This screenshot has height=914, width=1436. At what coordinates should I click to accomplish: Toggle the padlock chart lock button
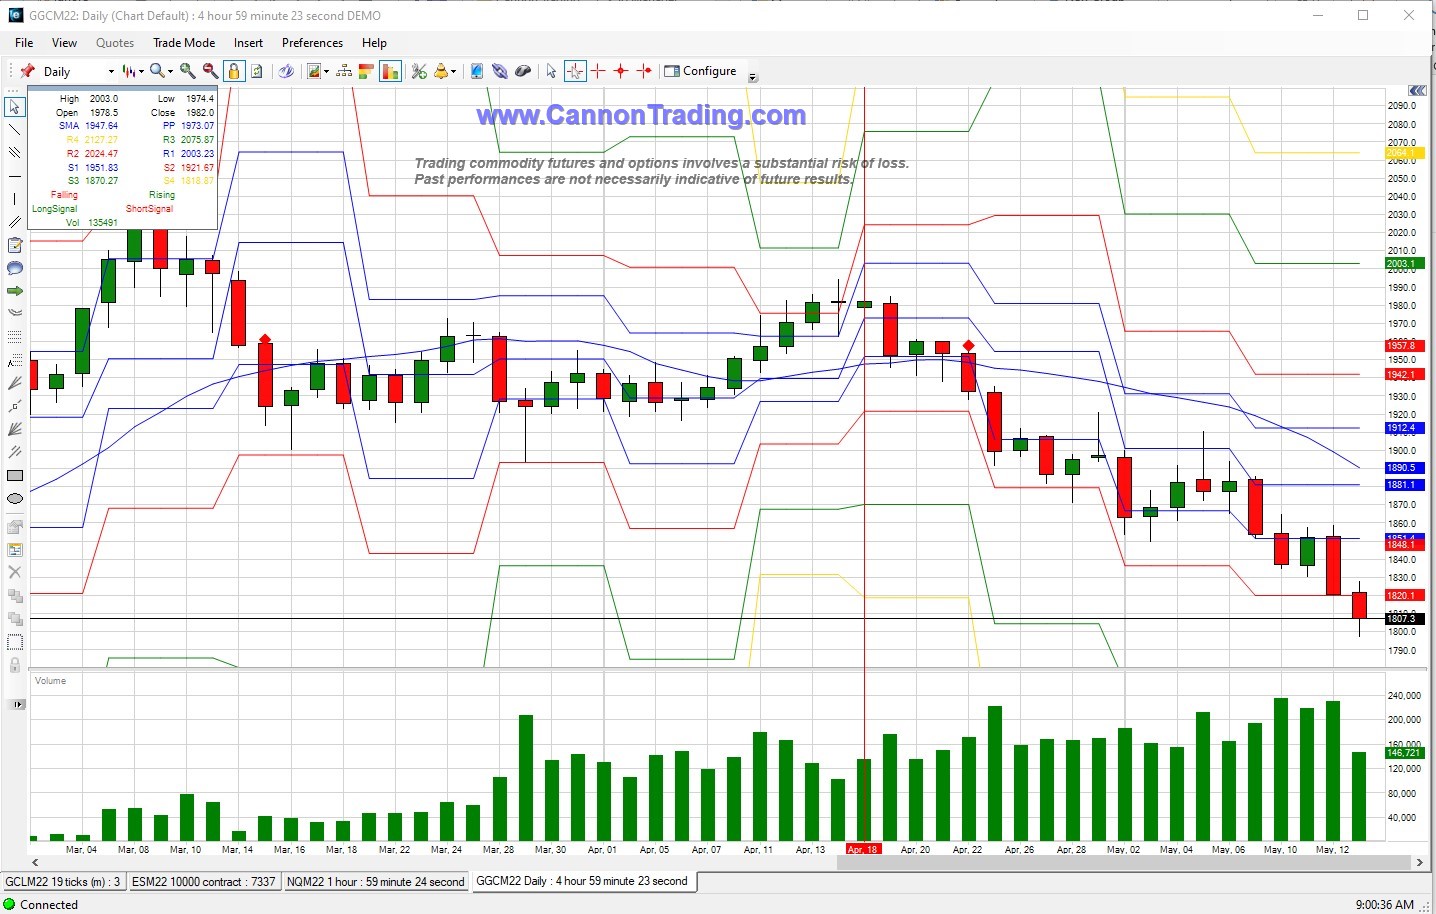[233, 71]
